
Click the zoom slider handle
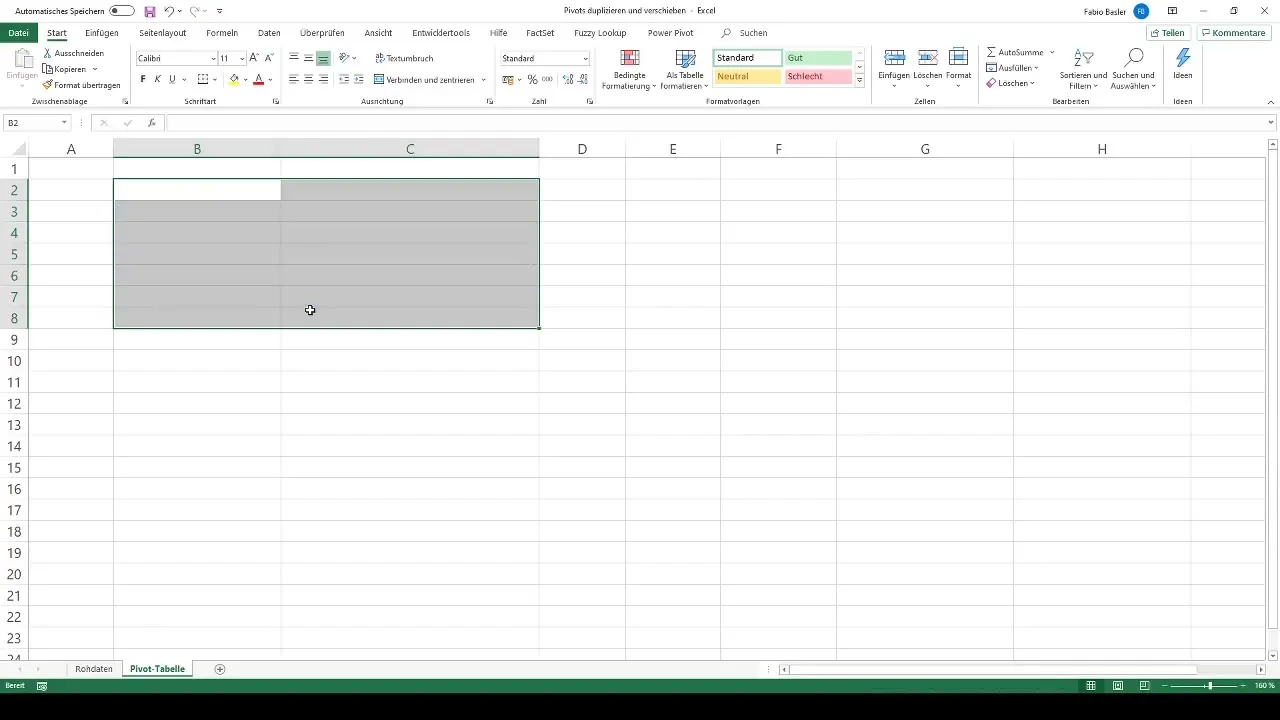tap(1209, 686)
